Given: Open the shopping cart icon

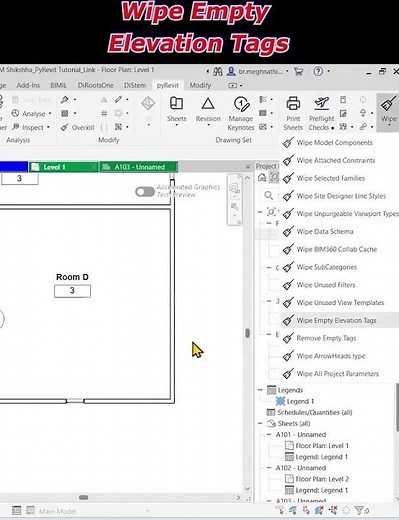Looking at the screenshot, I should [298, 71].
